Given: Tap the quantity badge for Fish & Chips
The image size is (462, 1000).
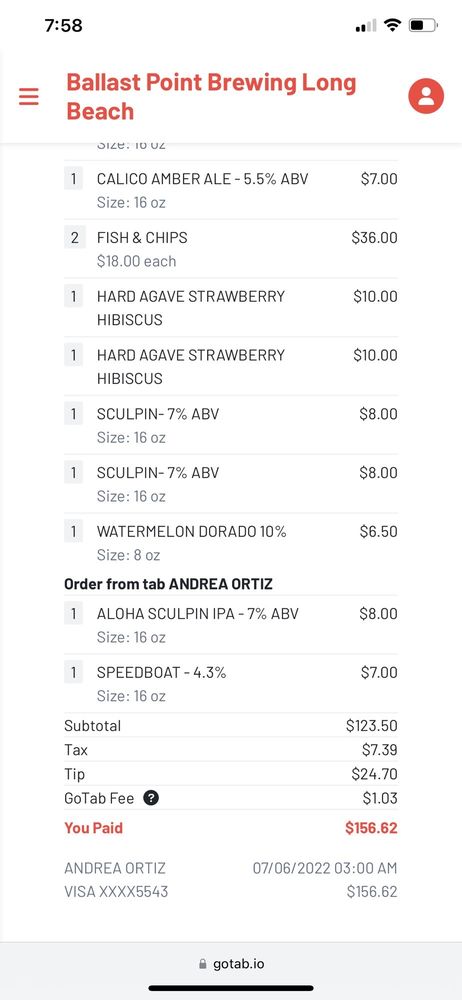Looking at the screenshot, I should pyautogui.click(x=74, y=238).
